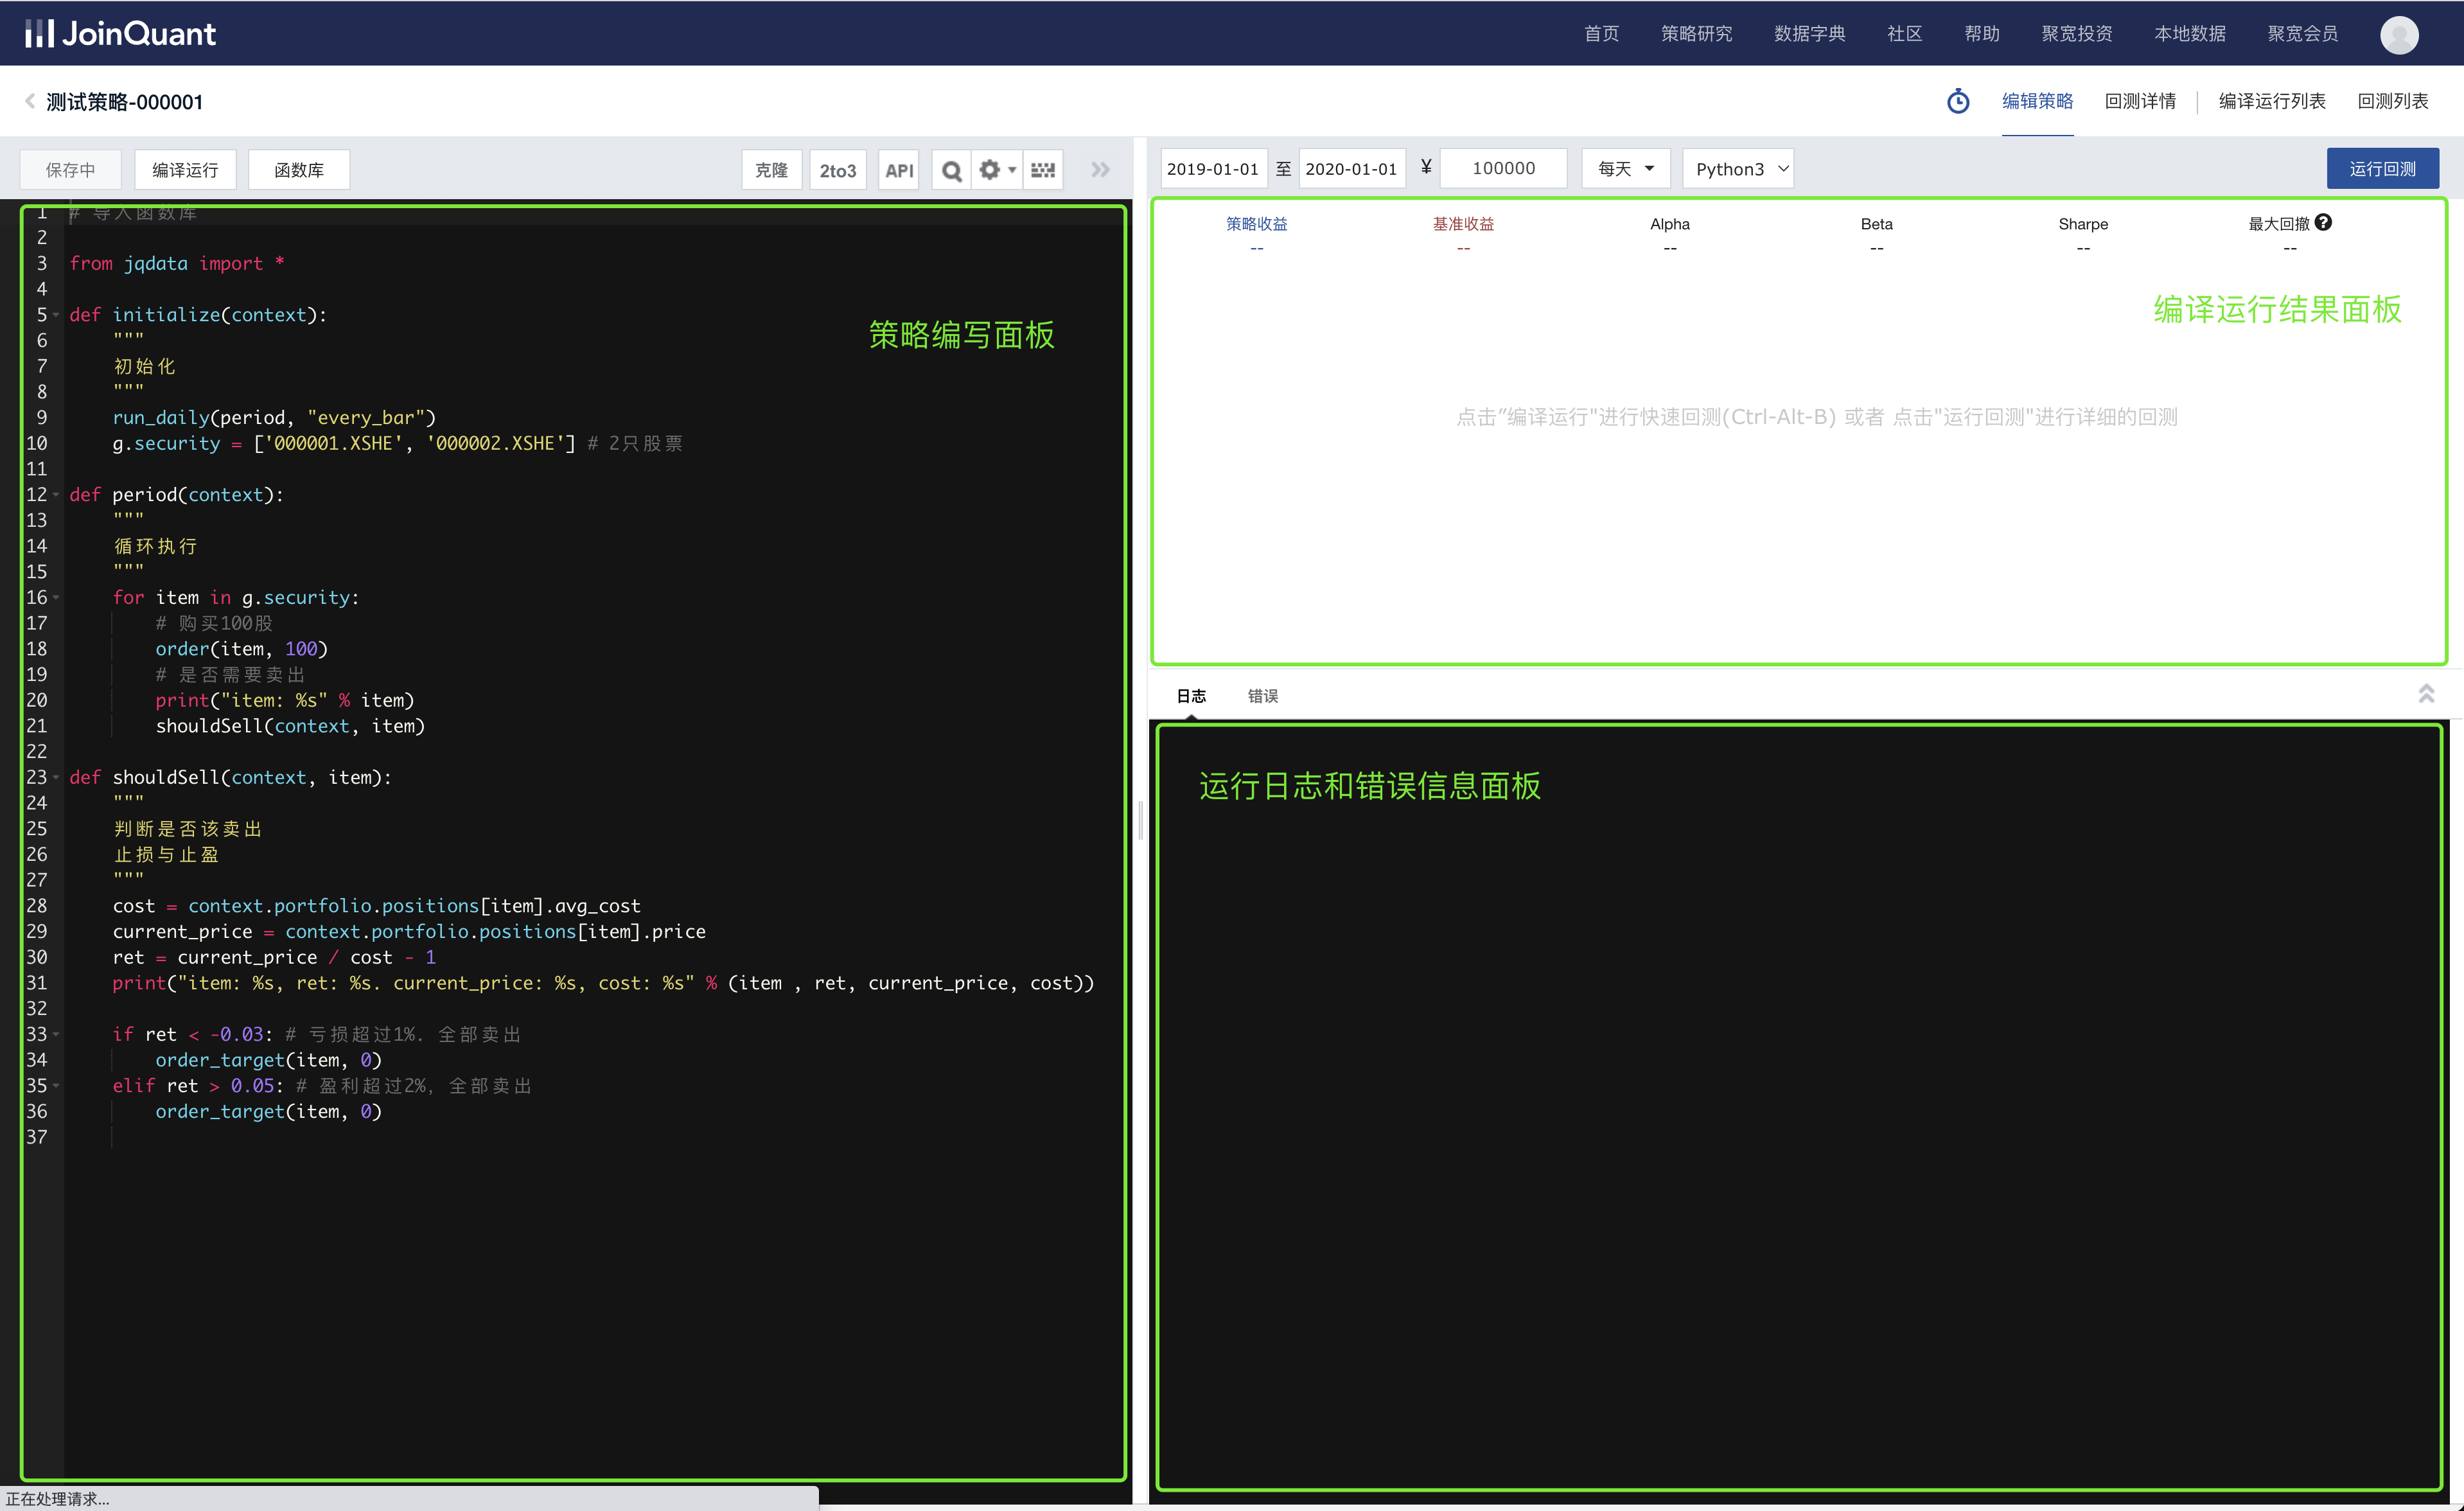Viewport: 2464px width, 1511px height.
Task: Open the 每天 frequency dropdown
Action: (1625, 169)
